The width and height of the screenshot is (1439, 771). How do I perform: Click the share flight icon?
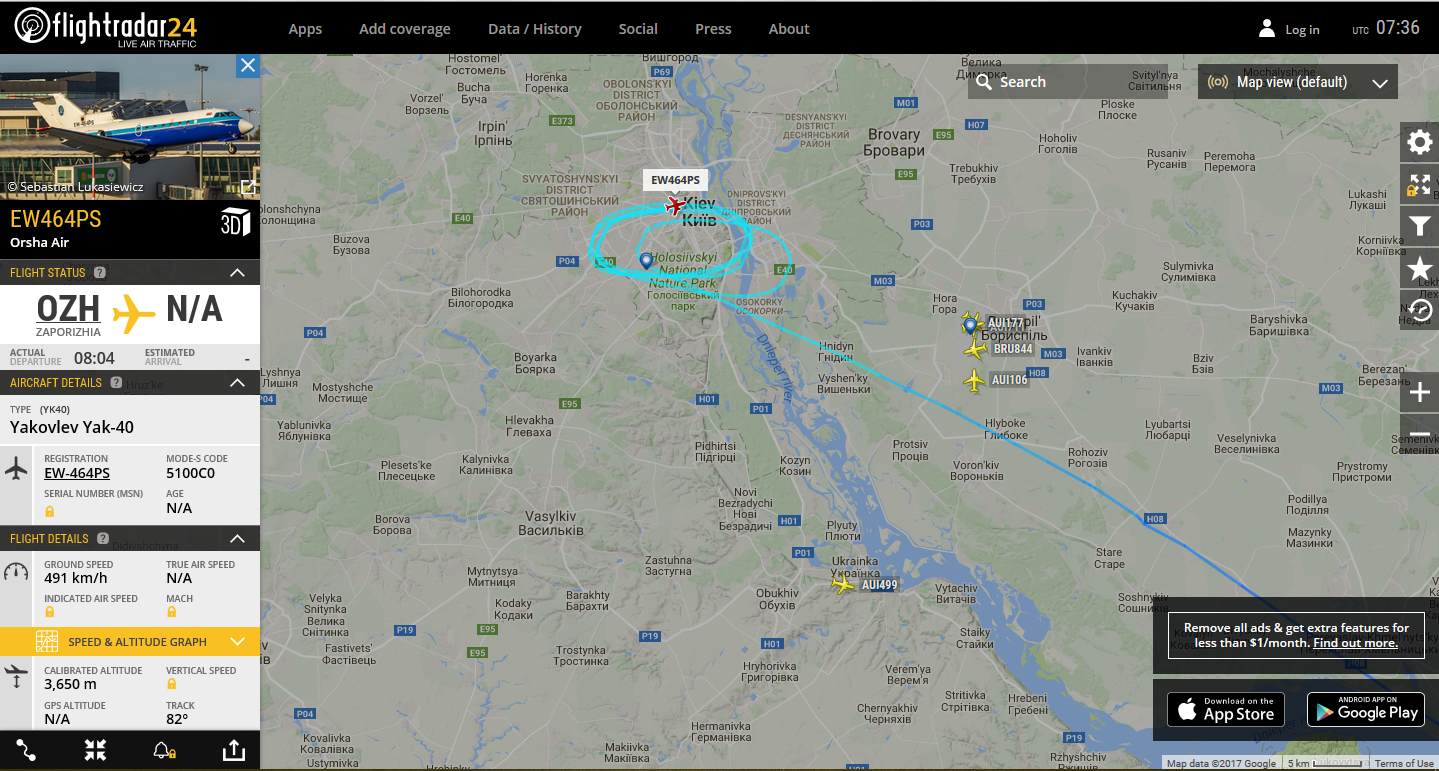click(x=232, y=750)
